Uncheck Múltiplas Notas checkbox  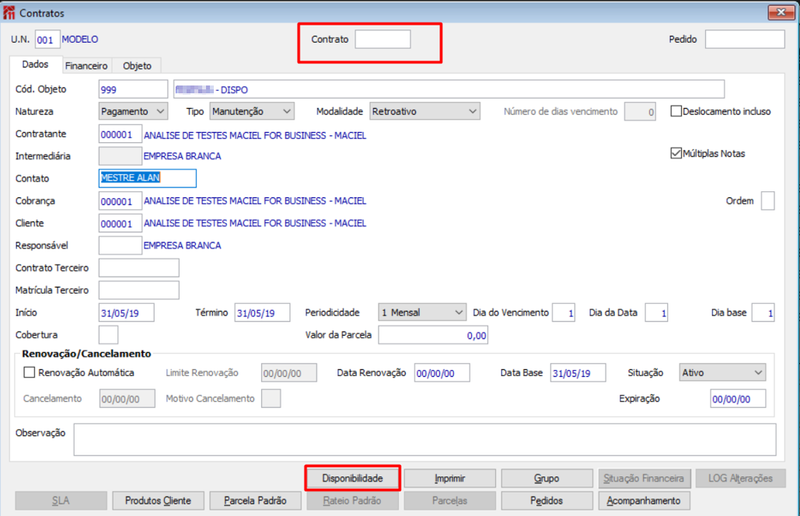(x=676, y=153)
